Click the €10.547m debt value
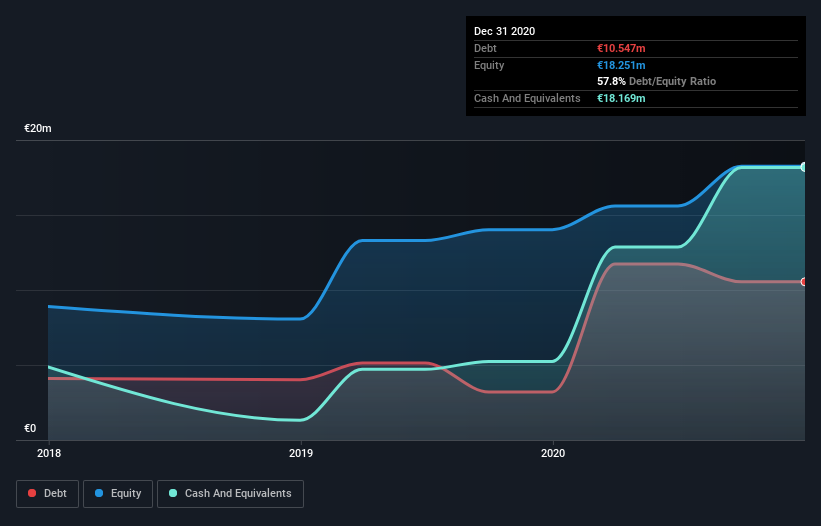 (621, 48)
